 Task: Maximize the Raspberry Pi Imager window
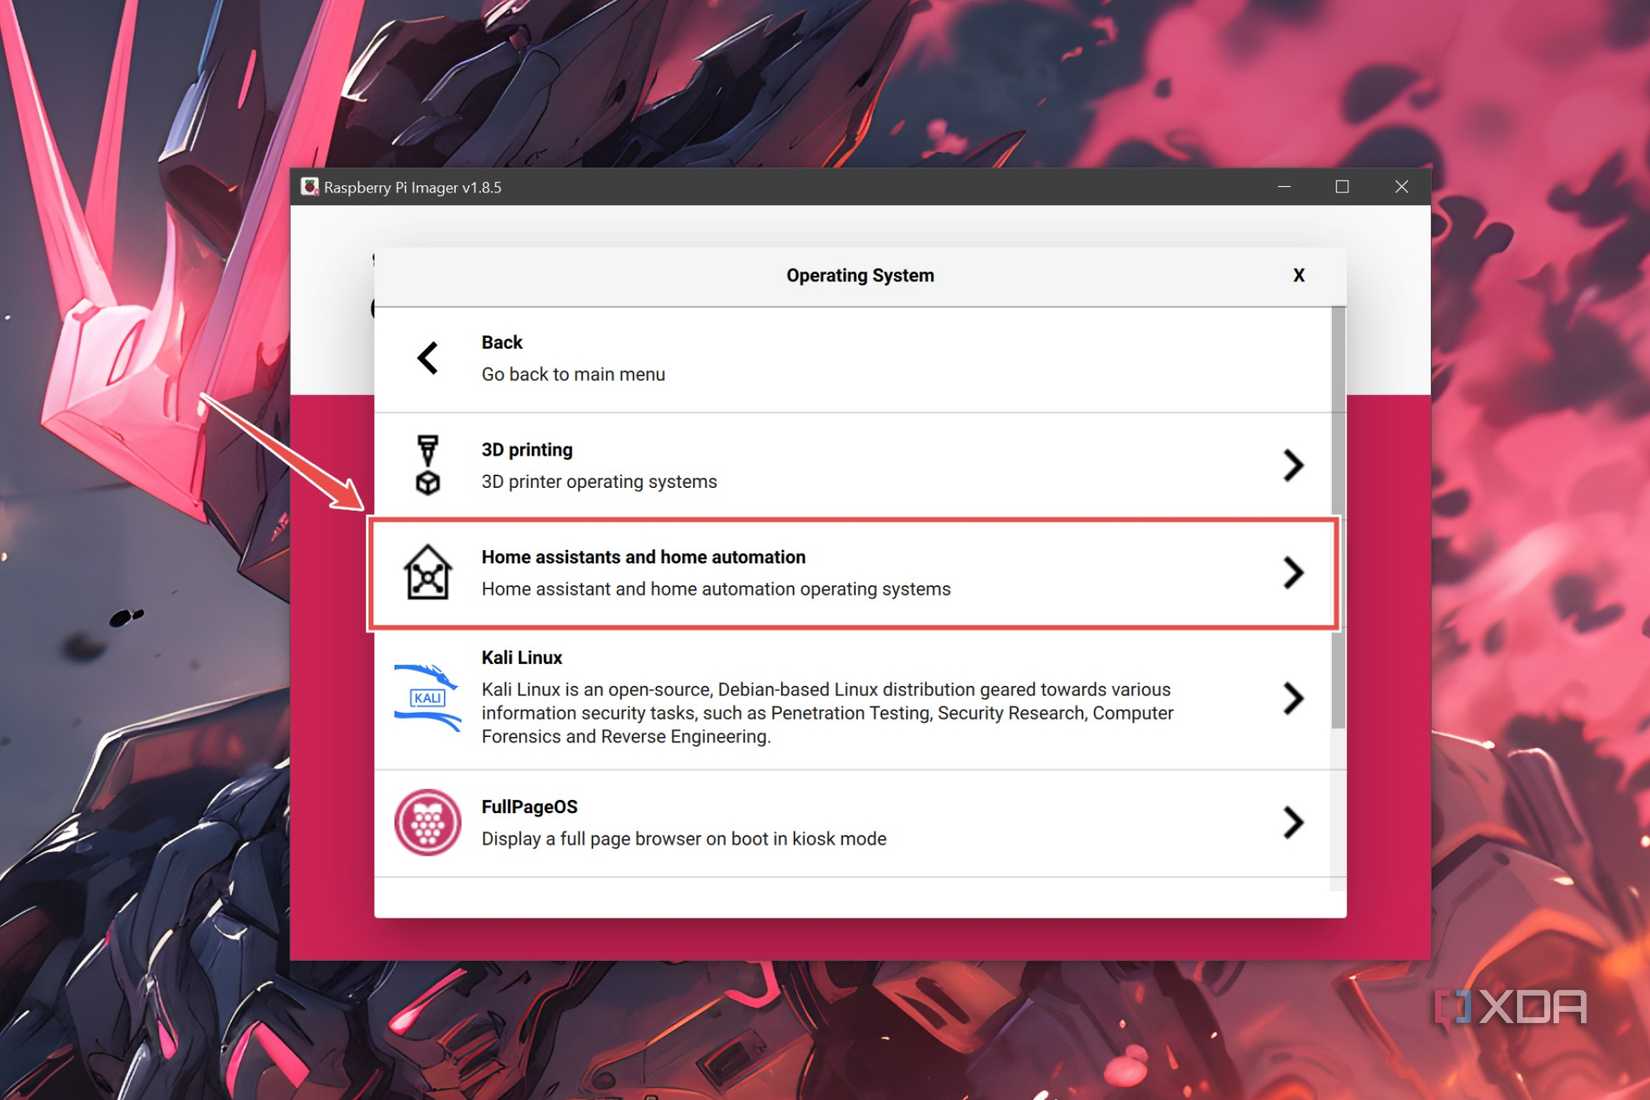tap(1342, 187)
